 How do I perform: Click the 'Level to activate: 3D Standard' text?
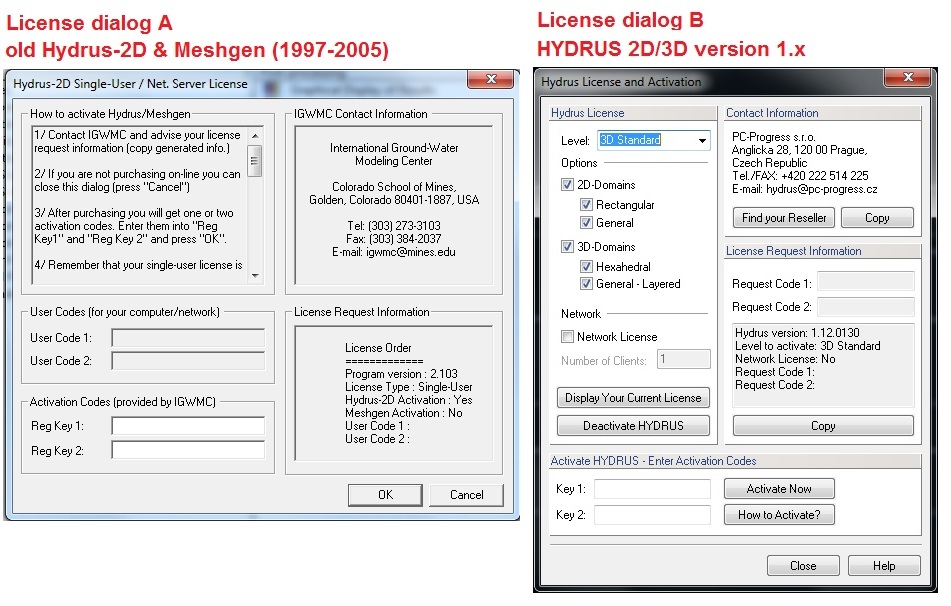click(x=807, y=346)
